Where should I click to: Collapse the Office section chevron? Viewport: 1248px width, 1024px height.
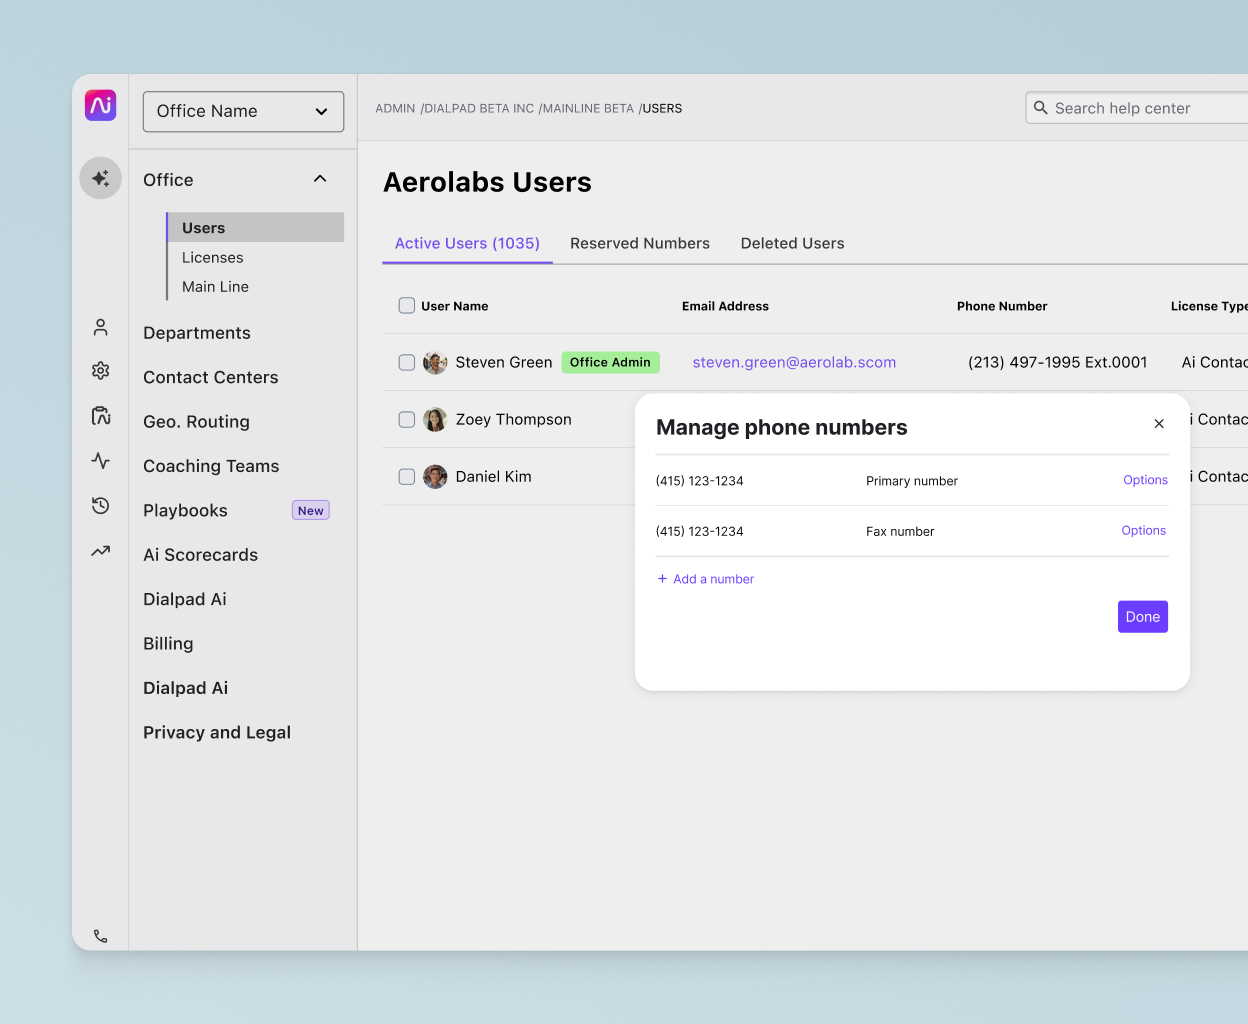[320, 178]
